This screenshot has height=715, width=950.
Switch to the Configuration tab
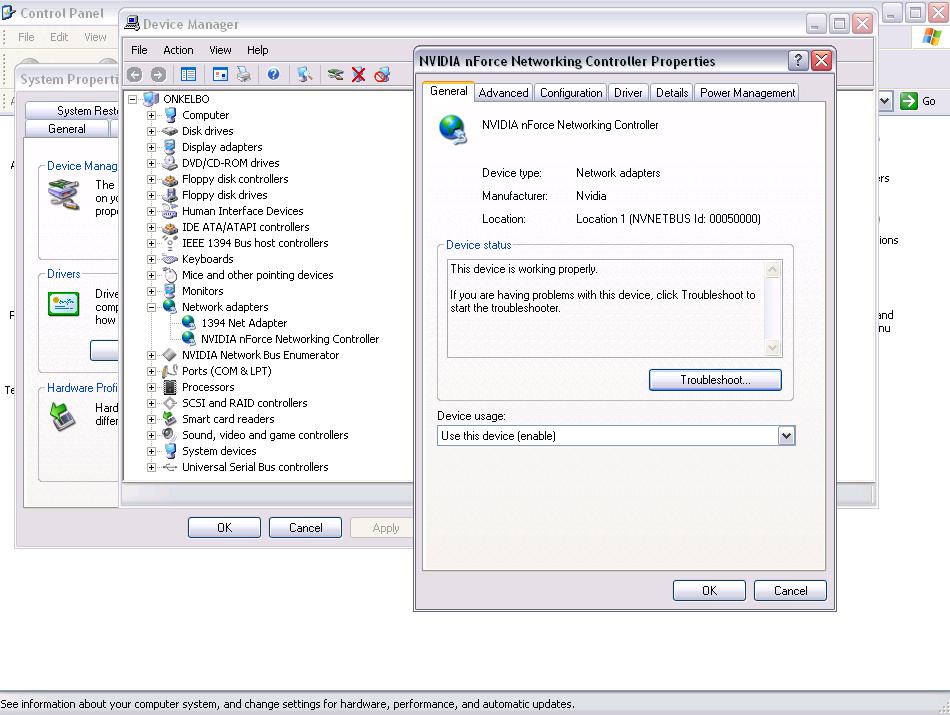coord(571,93)
